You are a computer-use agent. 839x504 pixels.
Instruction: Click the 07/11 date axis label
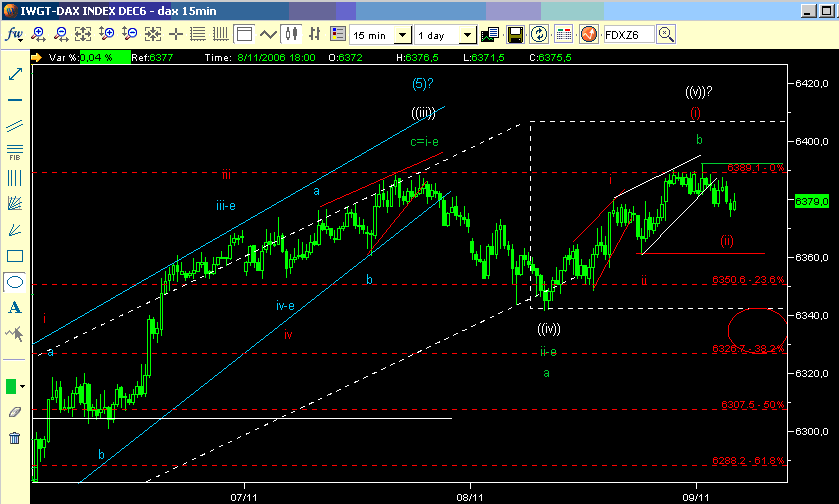(244, 498)
